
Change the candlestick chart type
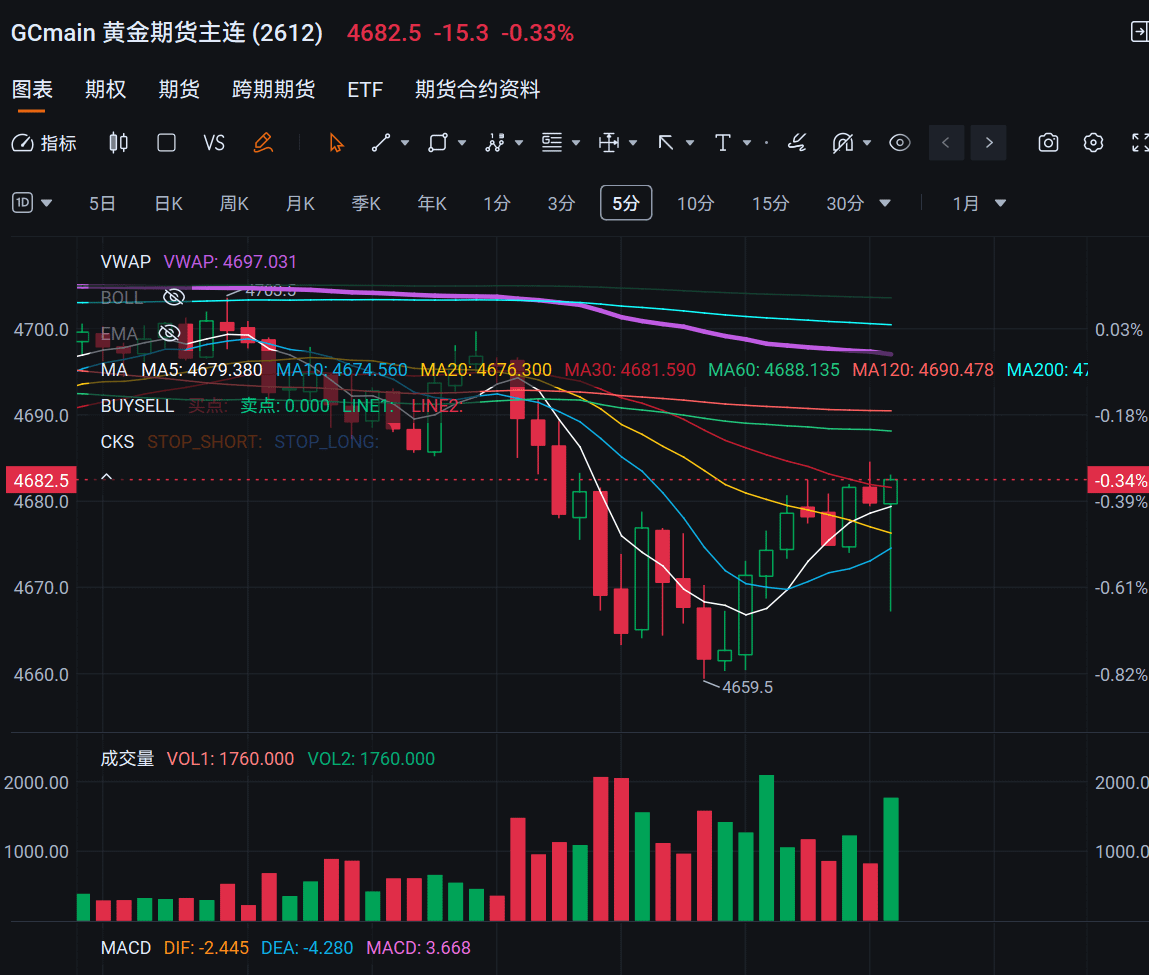[118, 143]
